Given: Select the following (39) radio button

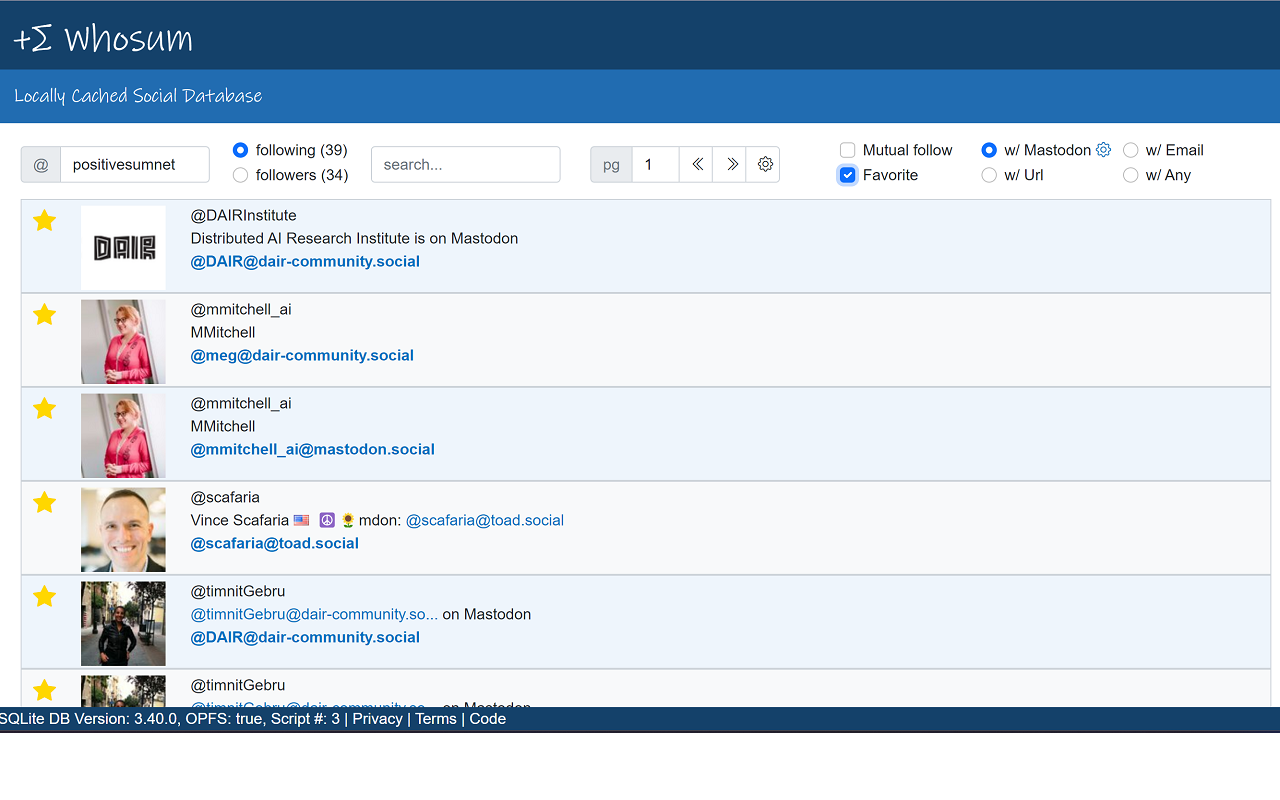Looking at the screenshot, I should tap(240, 150).
